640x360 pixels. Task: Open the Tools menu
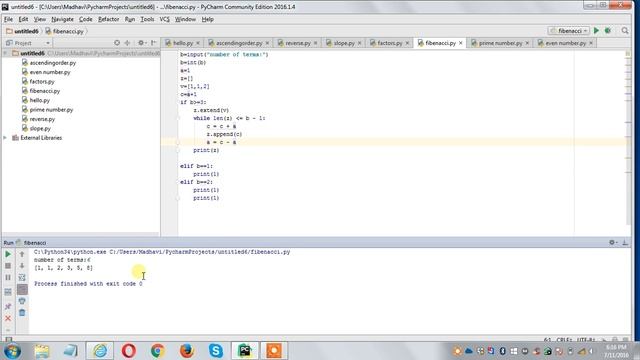click(147, 19)
